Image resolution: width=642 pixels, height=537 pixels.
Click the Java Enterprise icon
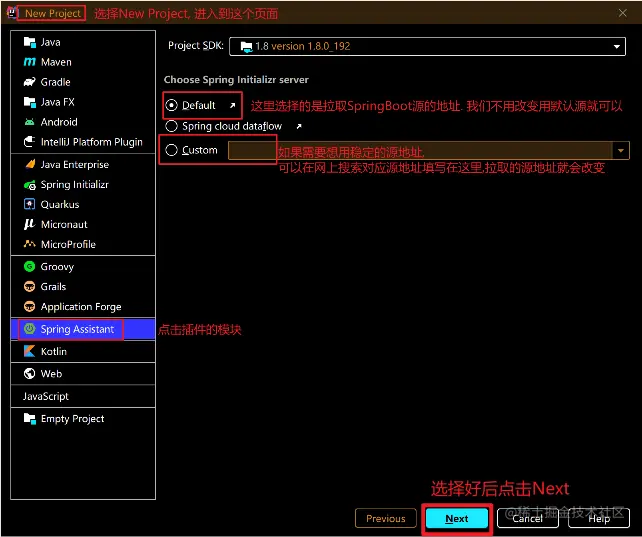coord(29,164)
